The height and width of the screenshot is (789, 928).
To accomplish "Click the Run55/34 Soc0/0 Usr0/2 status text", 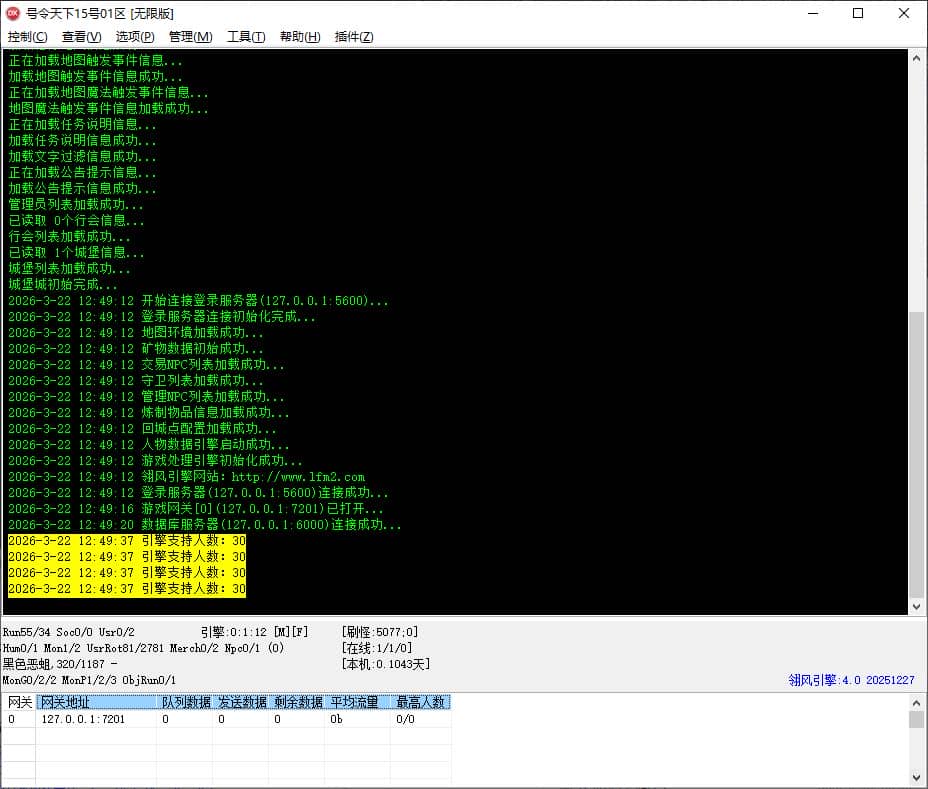I will pyautogui.click(x=69, y=632).
